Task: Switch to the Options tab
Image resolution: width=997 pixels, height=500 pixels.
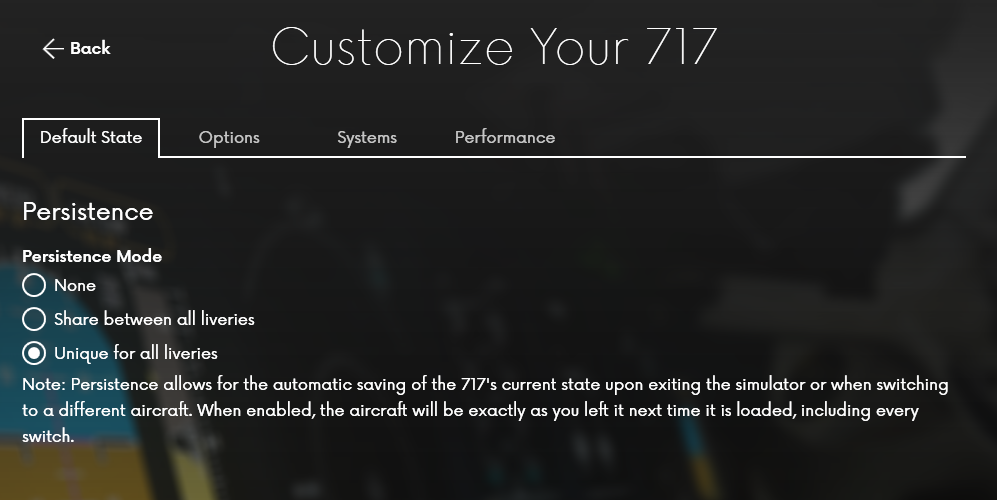Action: [229, 137]
